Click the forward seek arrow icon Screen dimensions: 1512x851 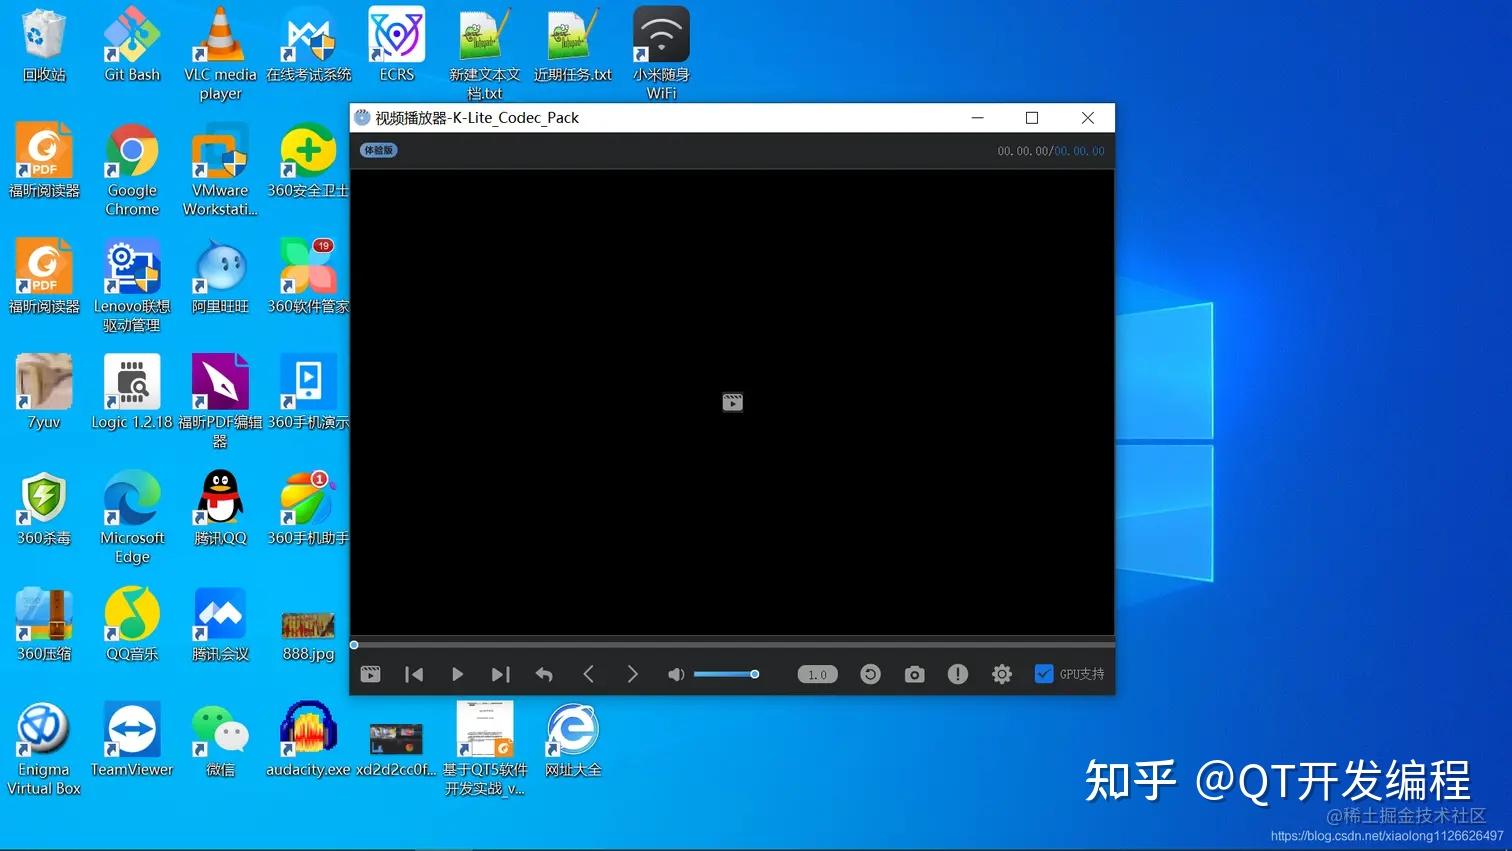(x=632, y=673)
